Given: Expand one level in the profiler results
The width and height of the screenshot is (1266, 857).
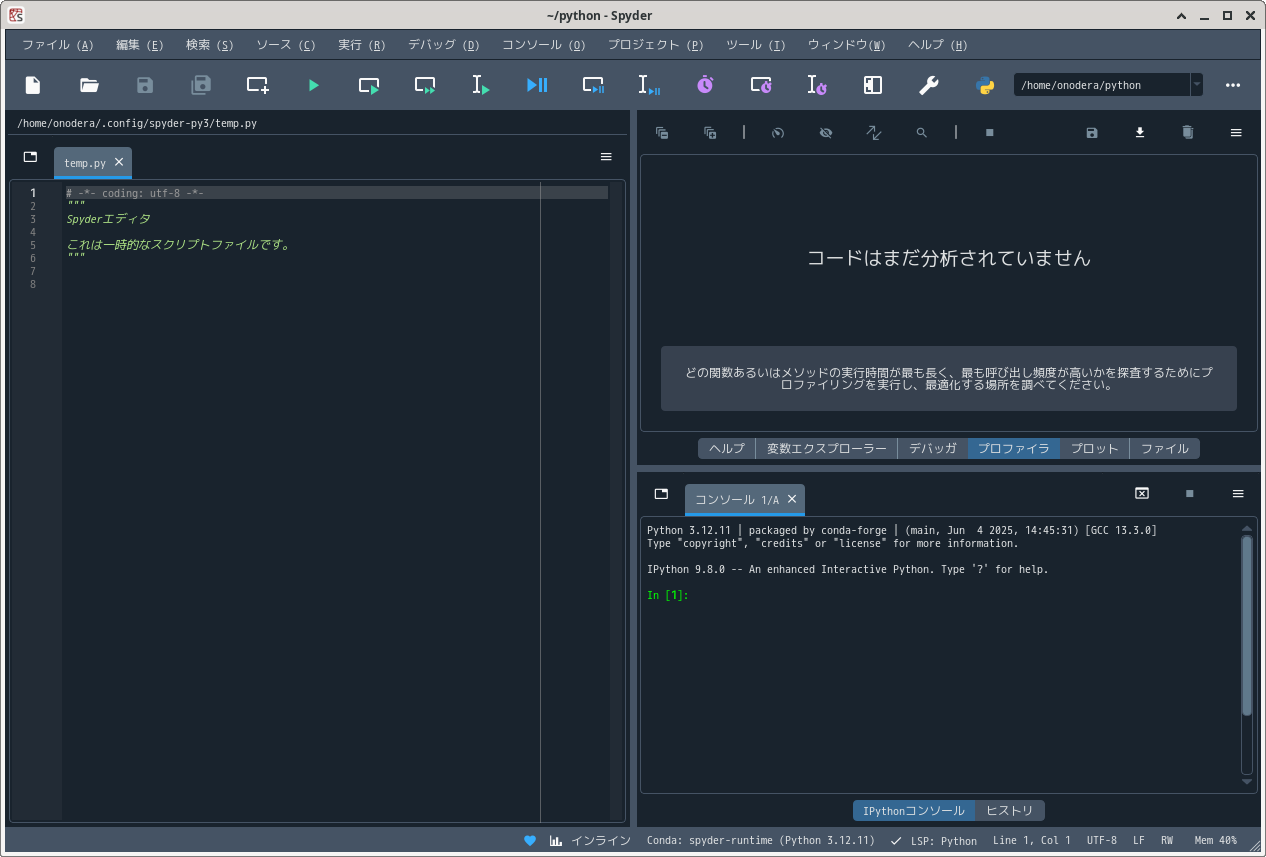Looking at the screenshot, I should click(710, 132).
